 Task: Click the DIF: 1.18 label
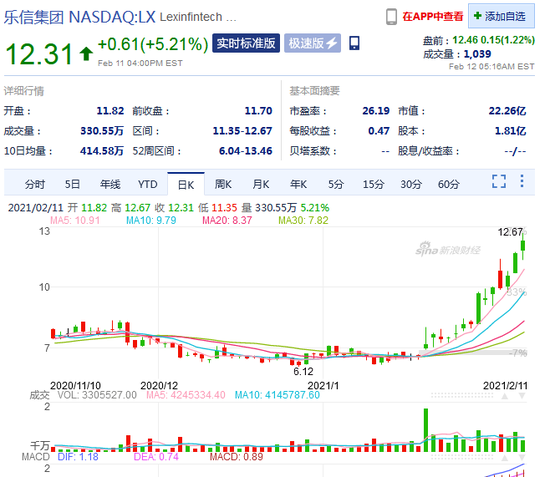click(78, 457)
